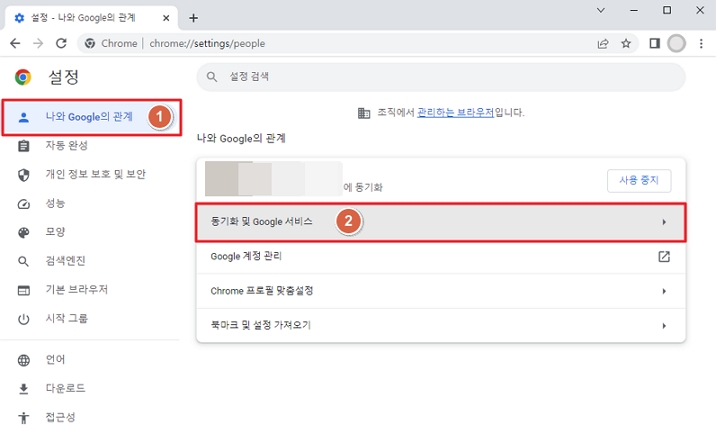716x434 pixels.
Task: Open 모양 settings section
Action: point(55,232)
